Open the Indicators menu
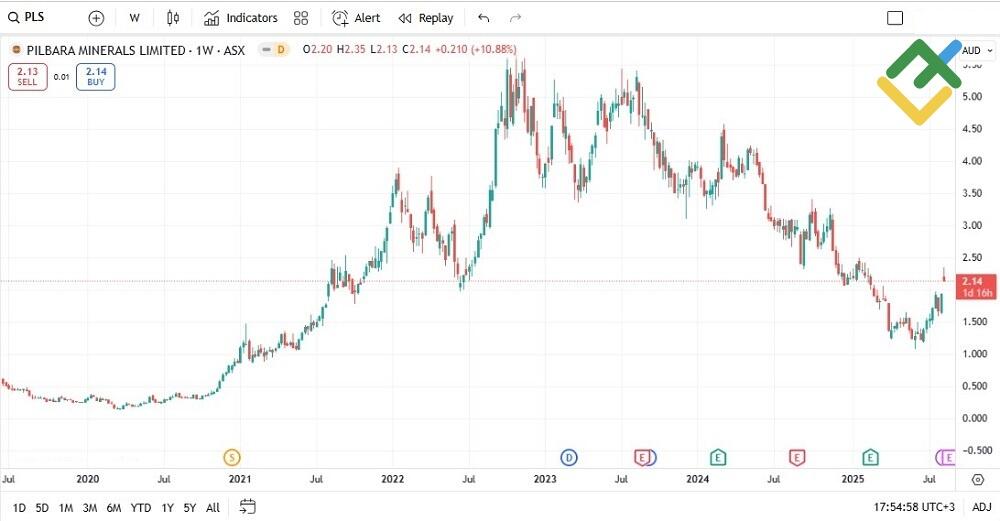Viewport: 1000px width, 521px height. tap(240, 18)
